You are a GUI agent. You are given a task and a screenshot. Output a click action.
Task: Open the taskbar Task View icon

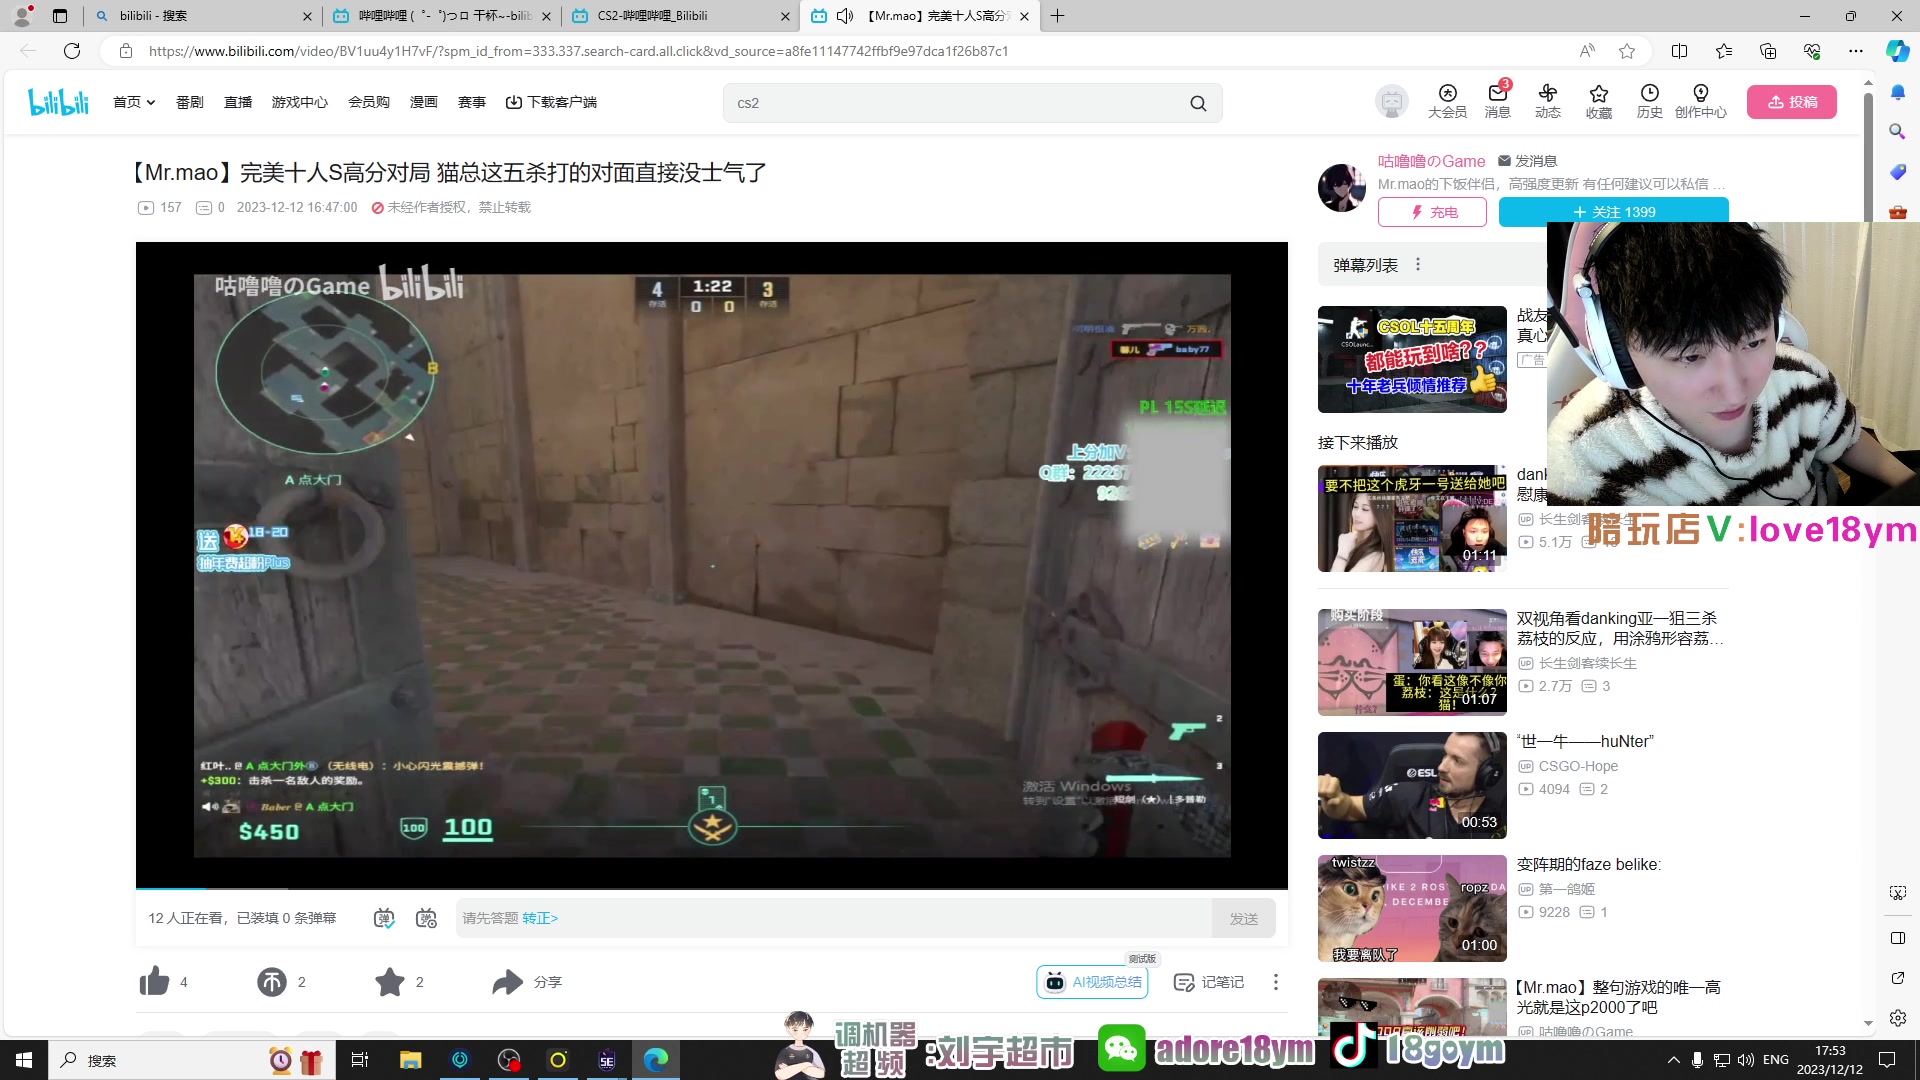[360, 1060]
